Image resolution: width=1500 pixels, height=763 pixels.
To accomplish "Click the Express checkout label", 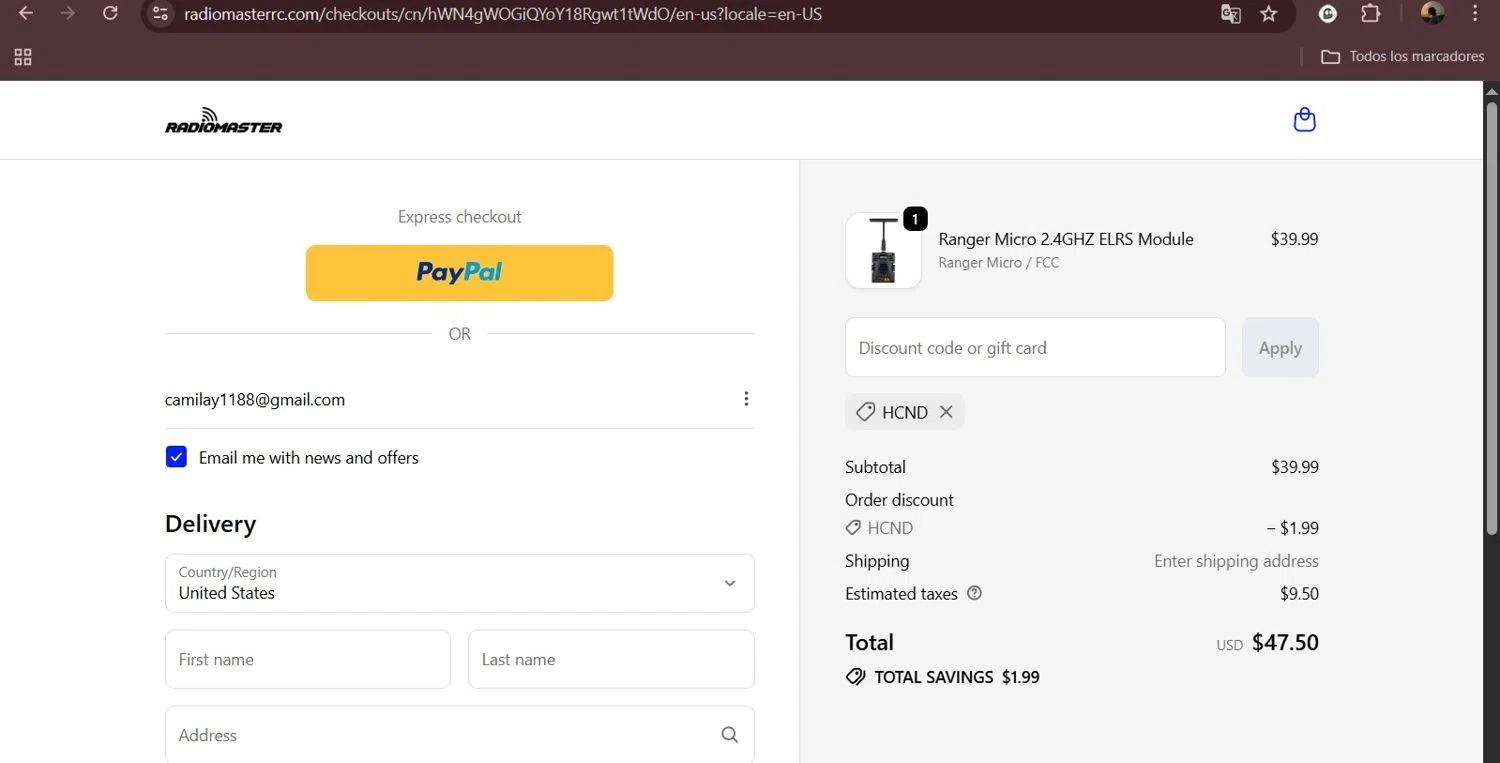I will click(460, 216).
